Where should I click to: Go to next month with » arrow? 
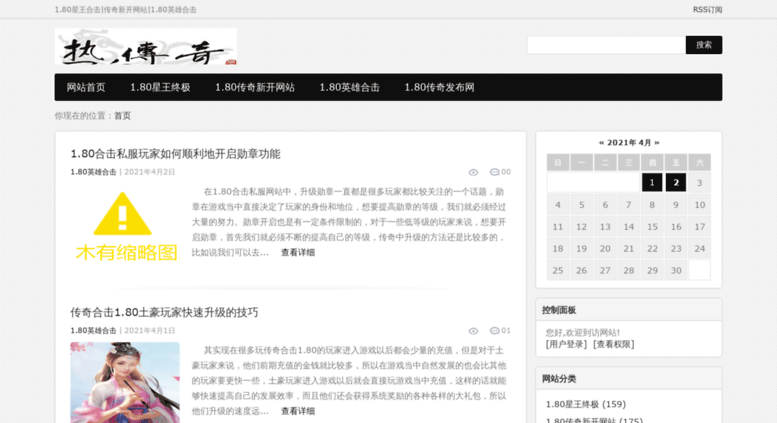tap(657, 143)
